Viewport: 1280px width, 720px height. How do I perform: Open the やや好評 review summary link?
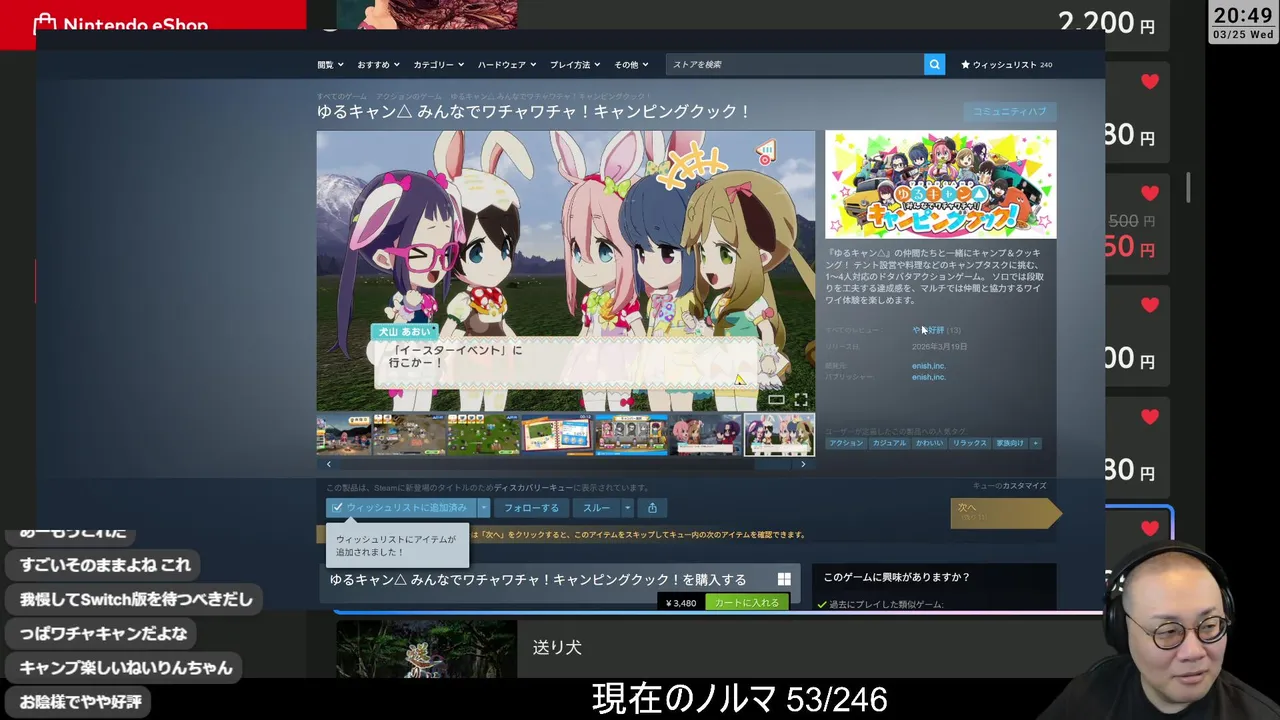(x=928, y=330)
